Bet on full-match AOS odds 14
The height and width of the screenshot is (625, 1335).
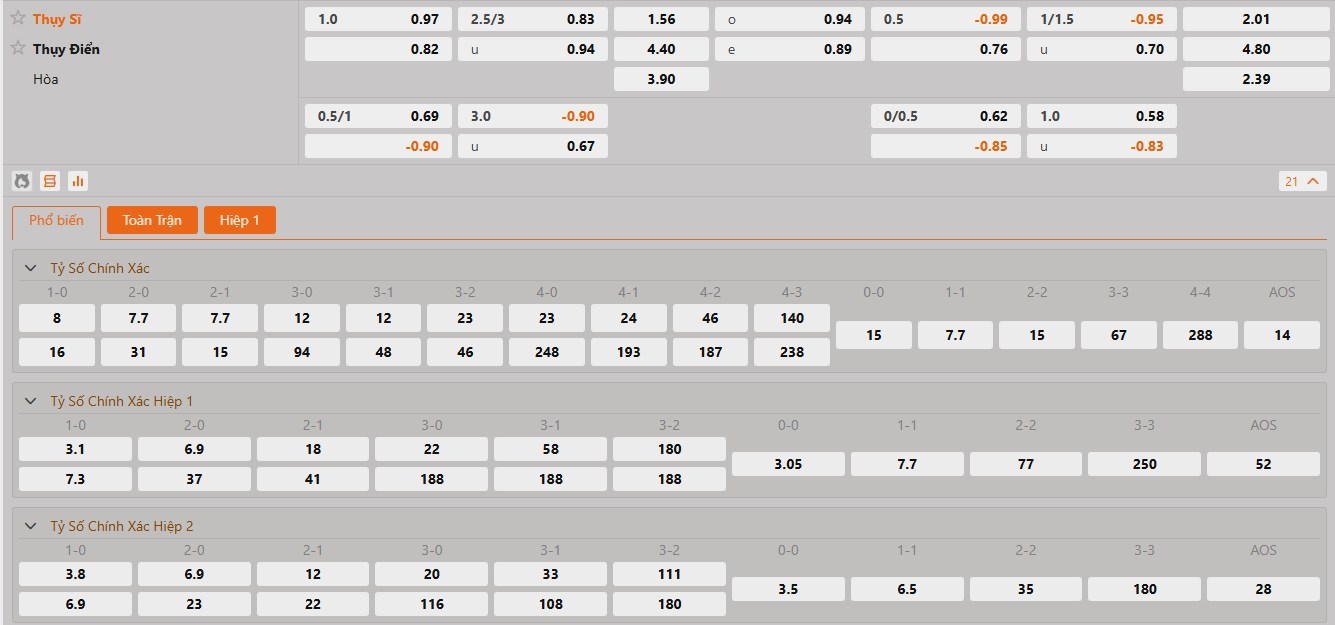click(x=1281, y=335)
